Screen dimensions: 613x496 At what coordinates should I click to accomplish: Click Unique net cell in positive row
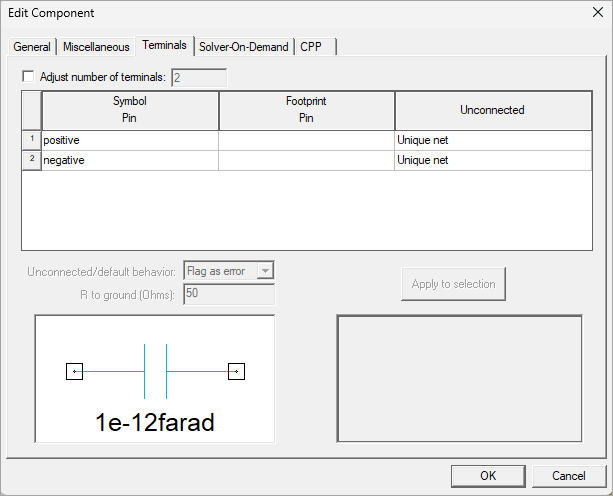493,140
